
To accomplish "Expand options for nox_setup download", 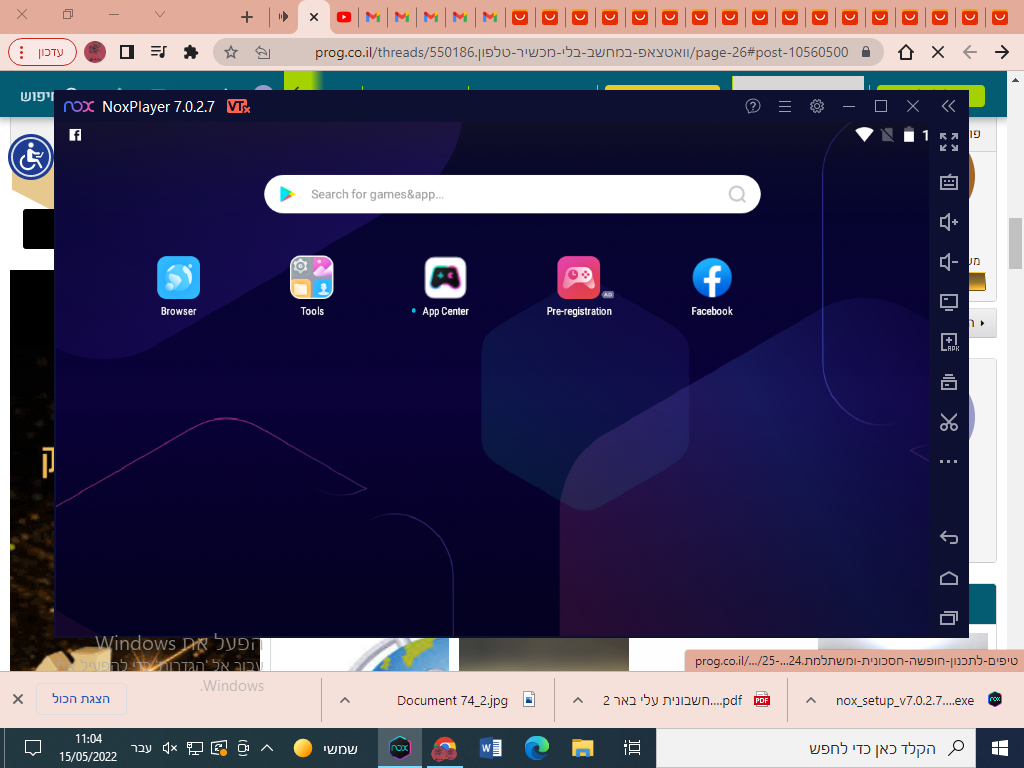I will [x=810, y=700].
